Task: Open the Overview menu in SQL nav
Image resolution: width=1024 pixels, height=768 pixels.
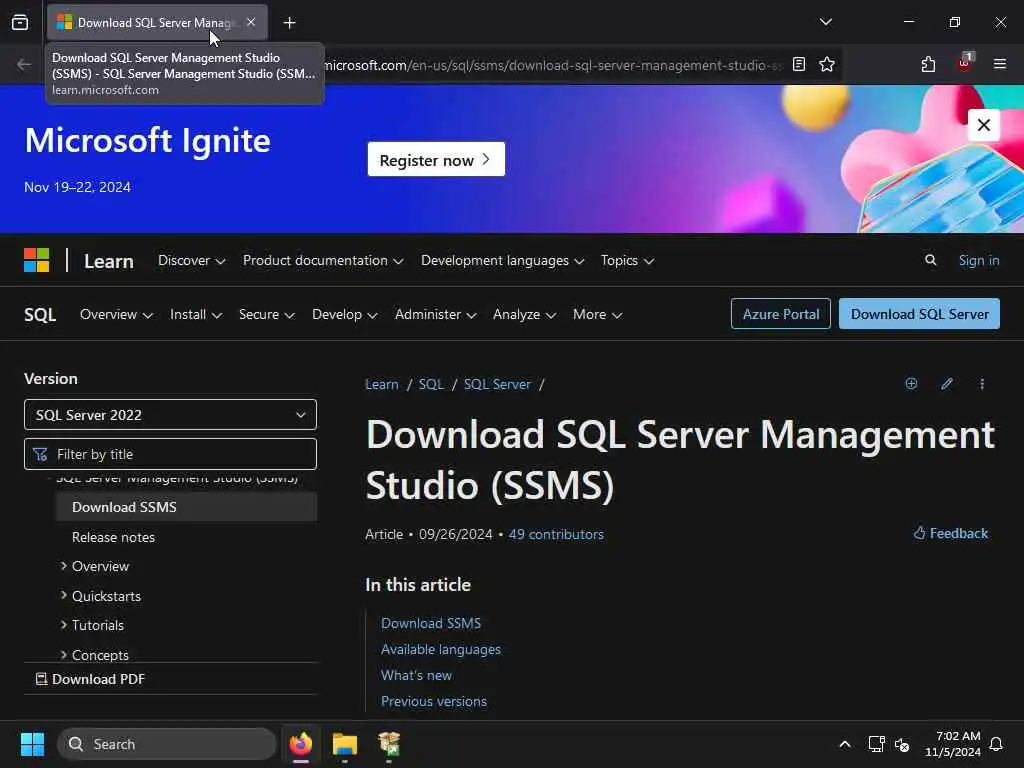Action: pyautogui.click(x=116, y=315)
